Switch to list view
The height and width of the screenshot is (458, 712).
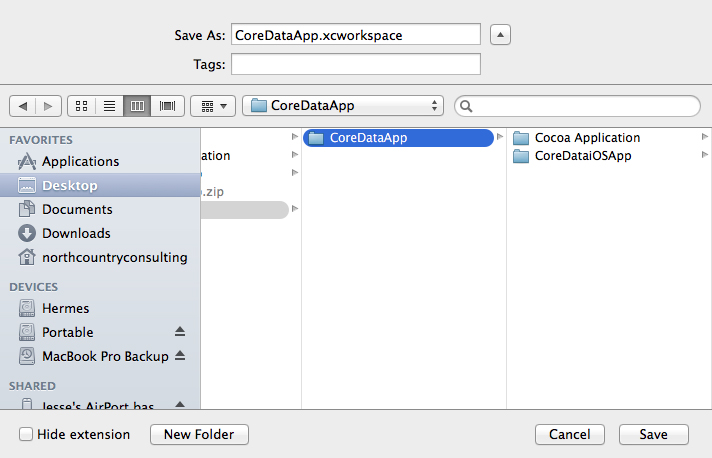109,106
